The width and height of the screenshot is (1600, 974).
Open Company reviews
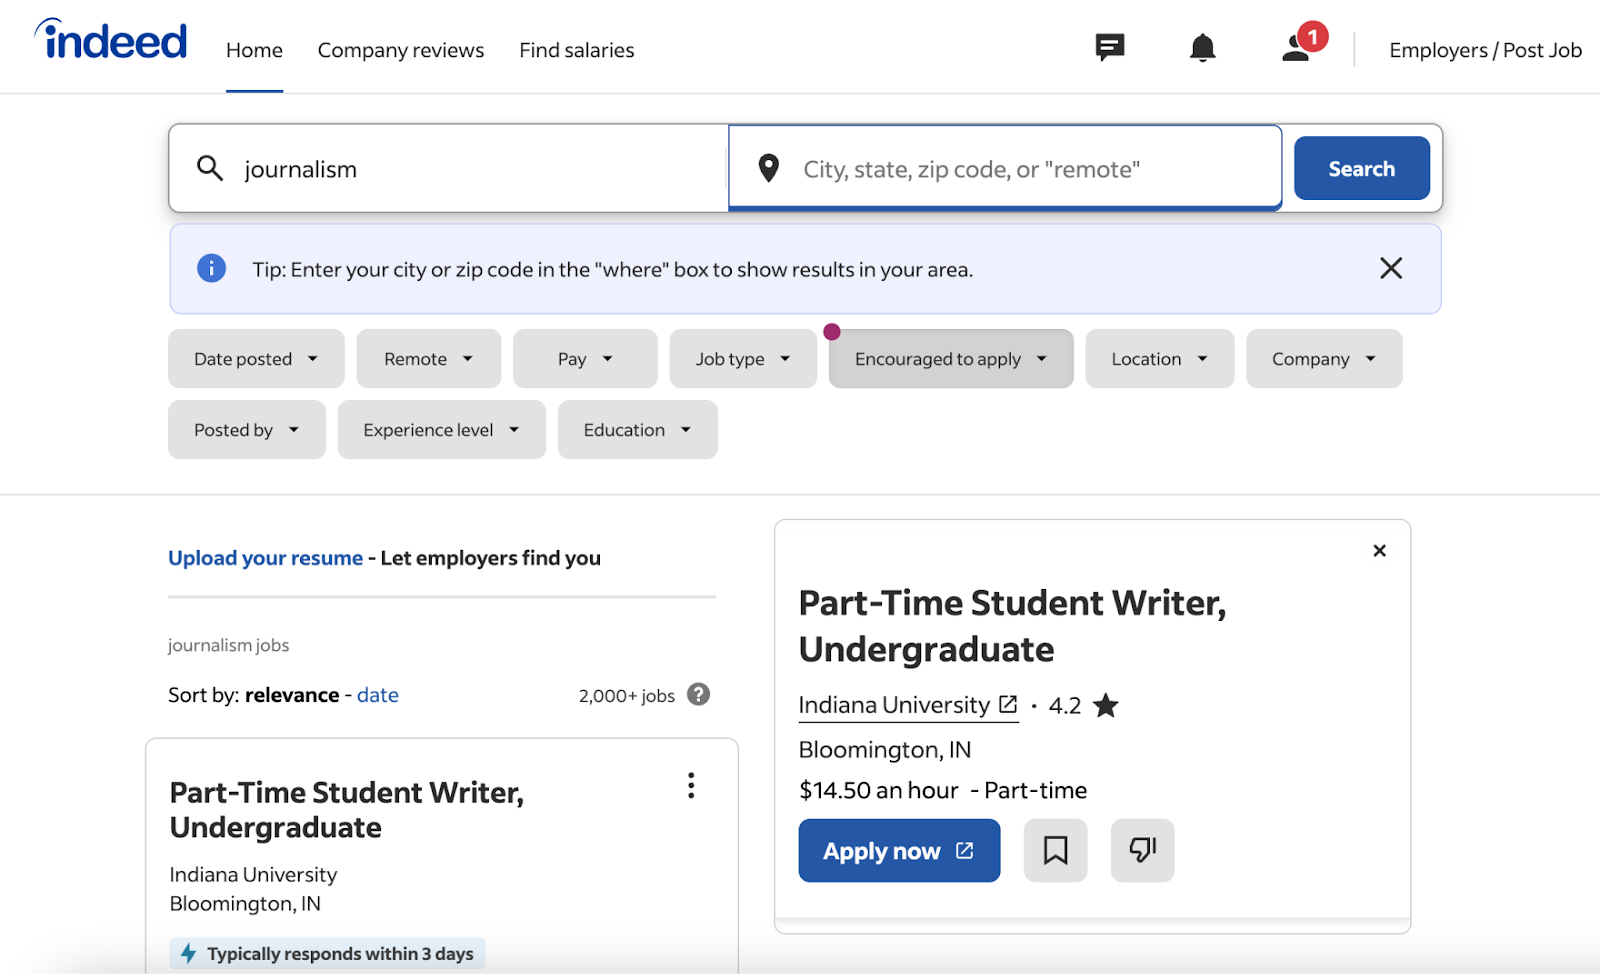click(x=401, y=50)
